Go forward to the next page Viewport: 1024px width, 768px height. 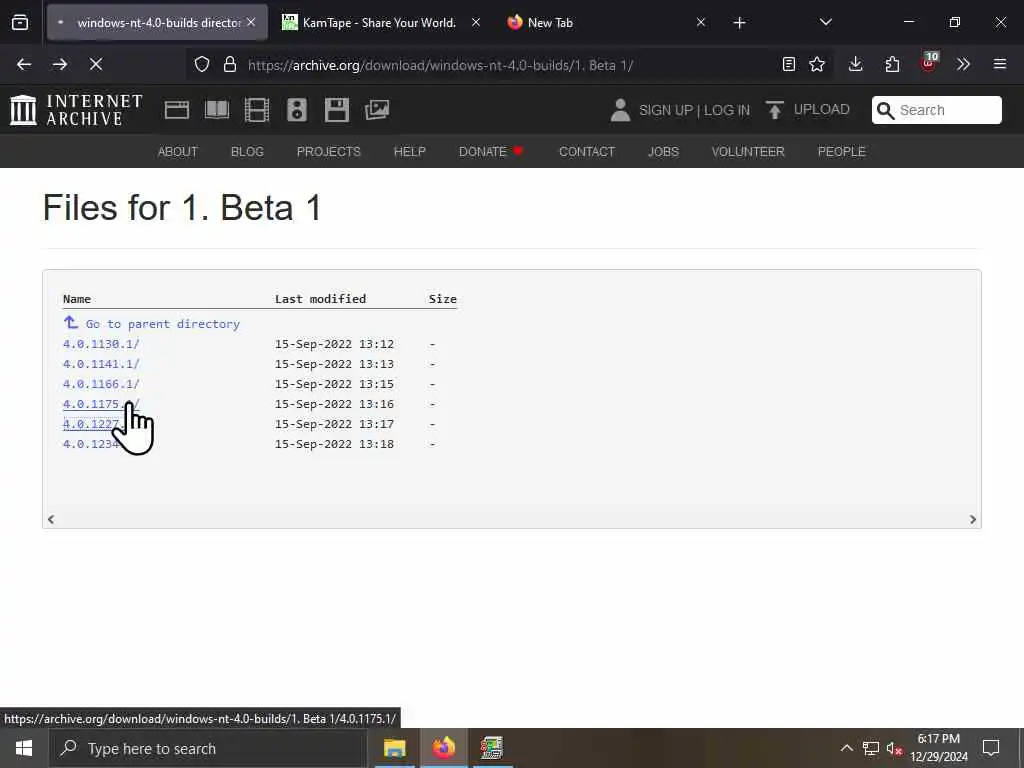60,64
